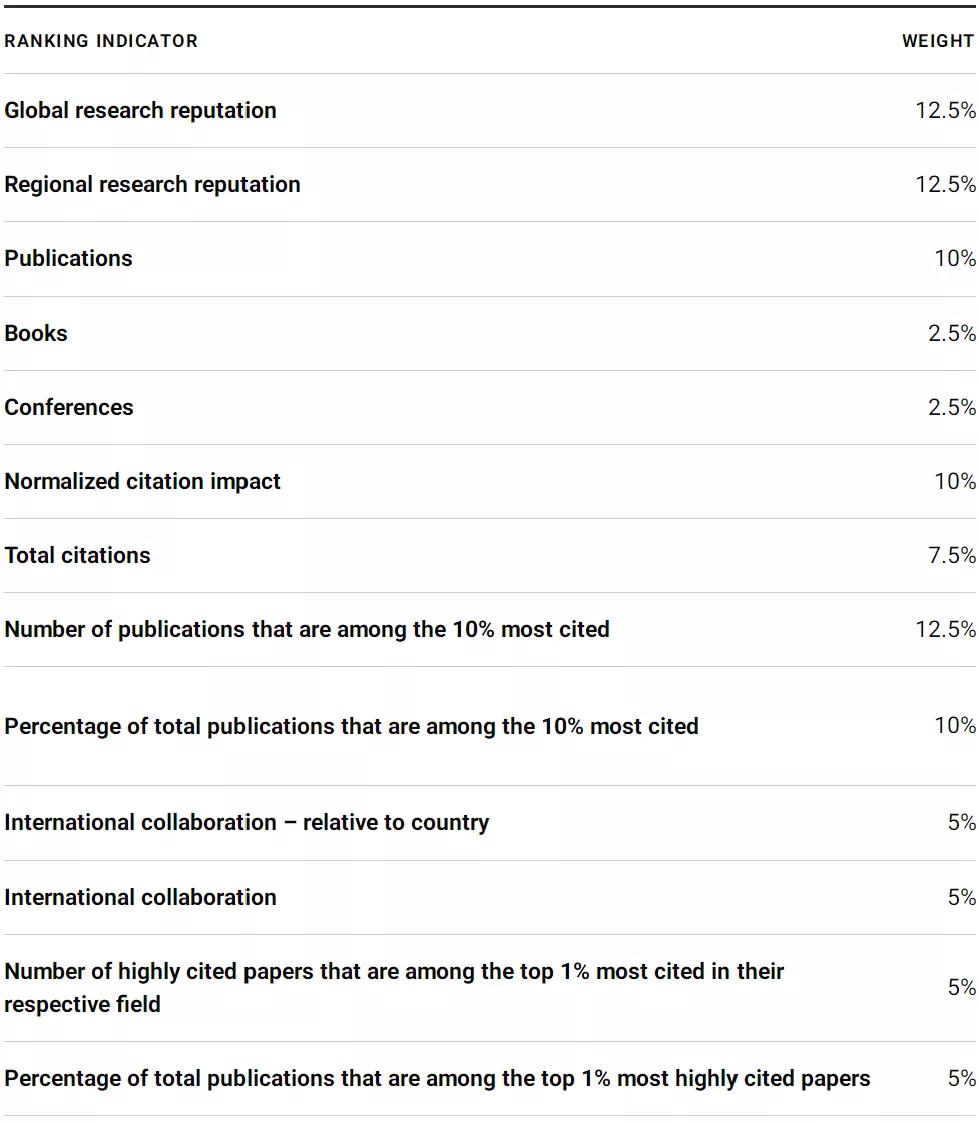Click the RANKING INDICATOR column header
Viewport: 979px width, 1123px height.
(x=101, y=41)
